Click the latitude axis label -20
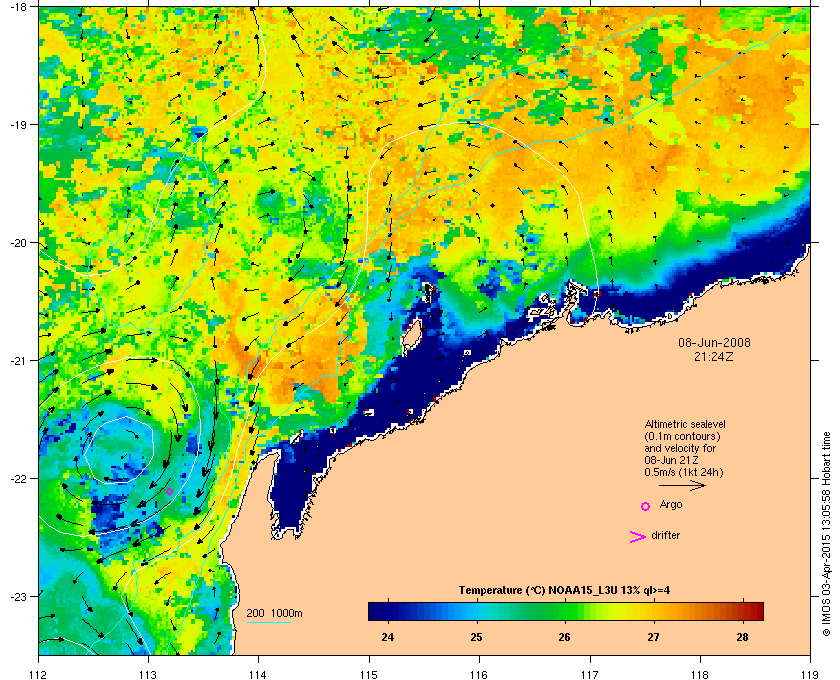840x680 pixels. coord(18,243)
